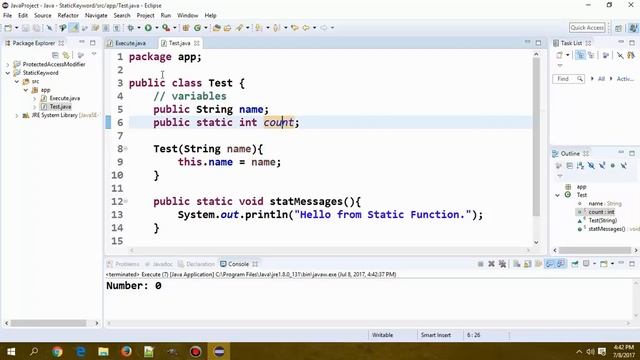Toggle Hide Fields in Outline toolbar

591,165
